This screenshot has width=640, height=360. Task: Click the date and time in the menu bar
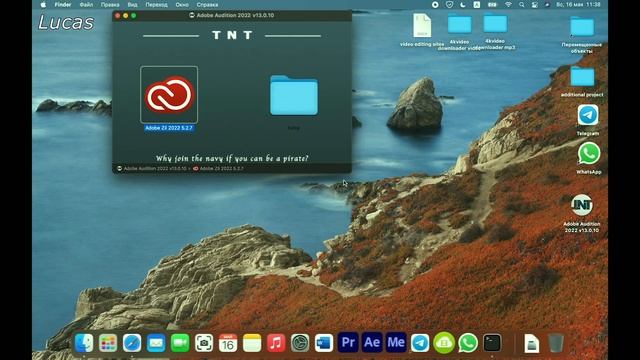[578, 5]
